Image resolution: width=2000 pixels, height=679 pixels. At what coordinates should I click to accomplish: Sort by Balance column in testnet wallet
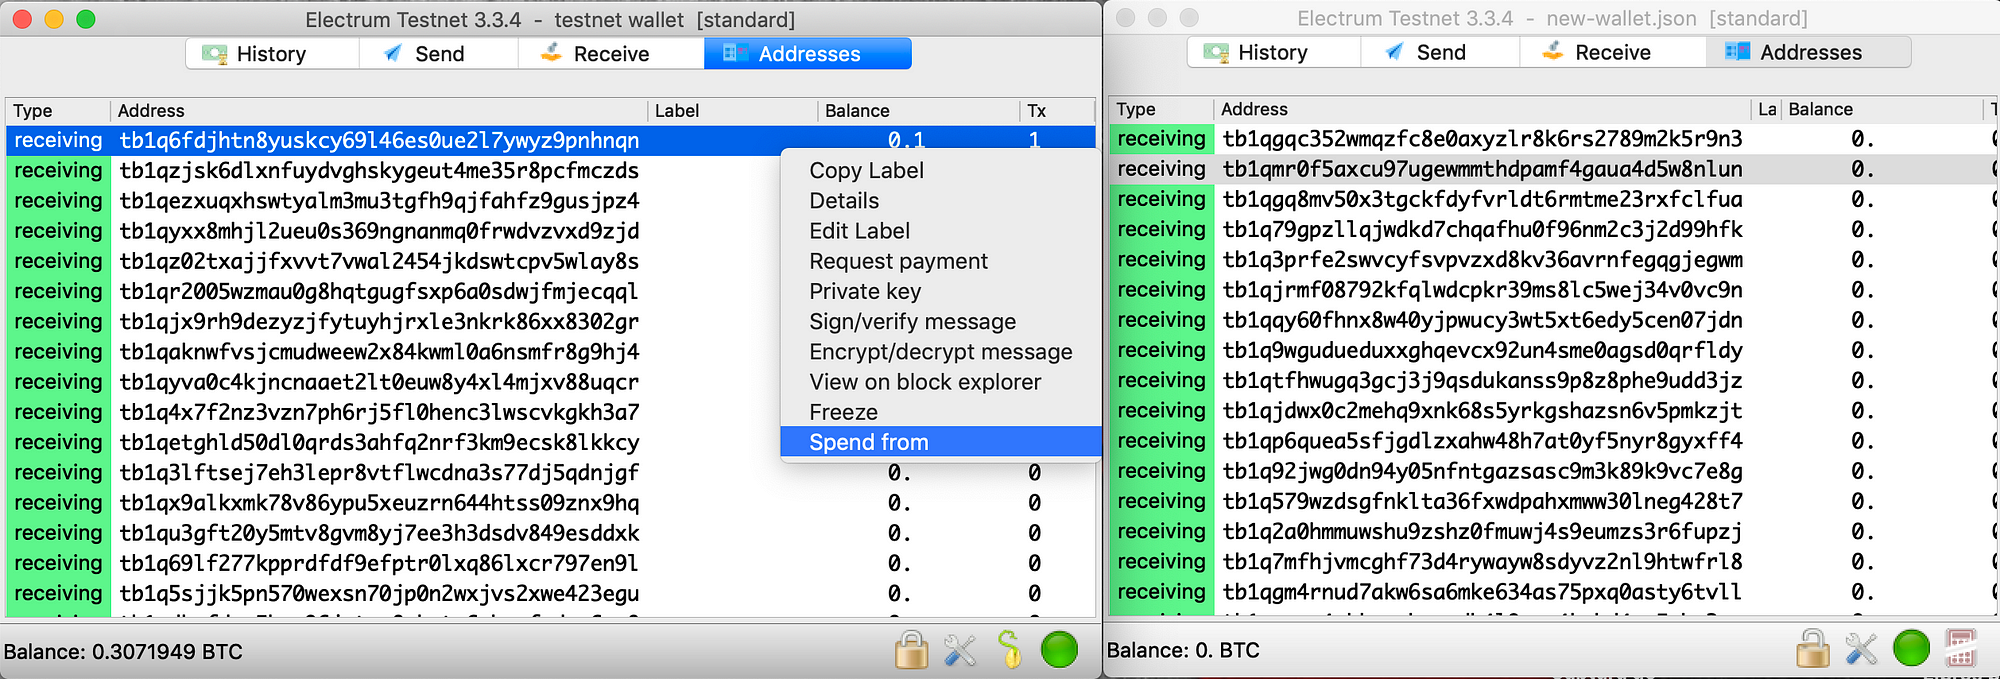918,111
